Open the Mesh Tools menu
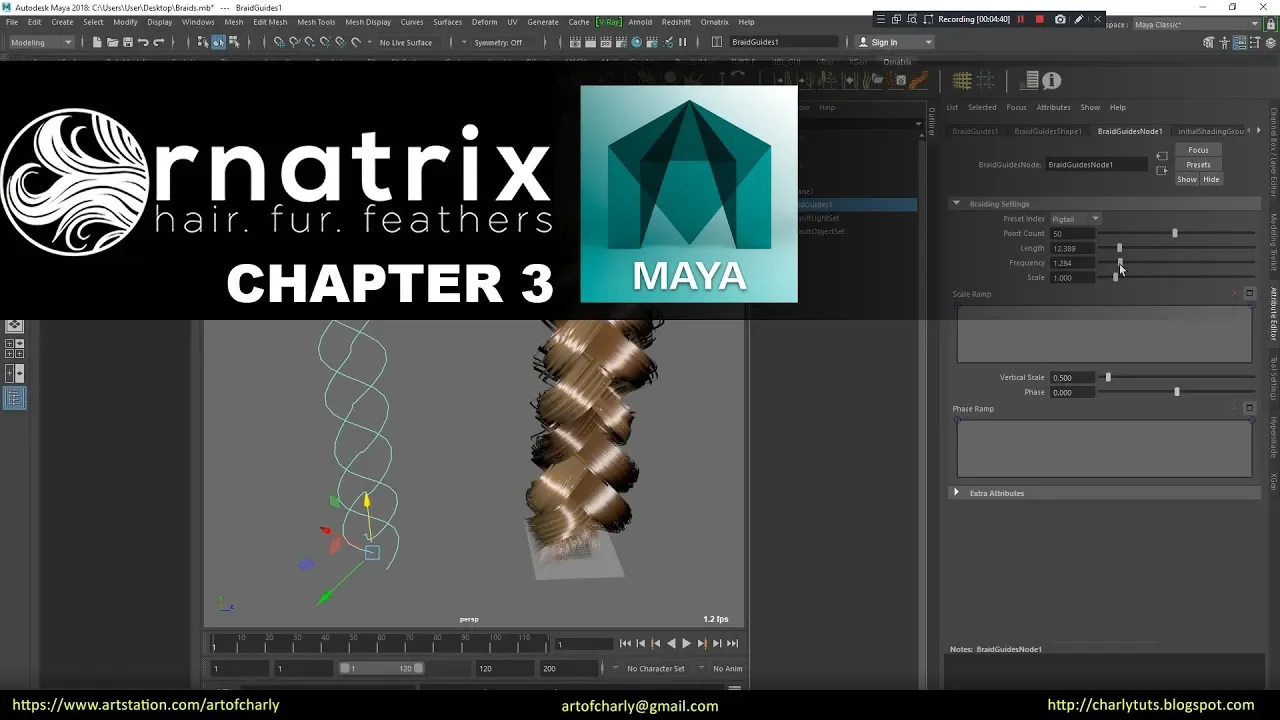This screenshot has height=720, width=1280. point(316,22)
